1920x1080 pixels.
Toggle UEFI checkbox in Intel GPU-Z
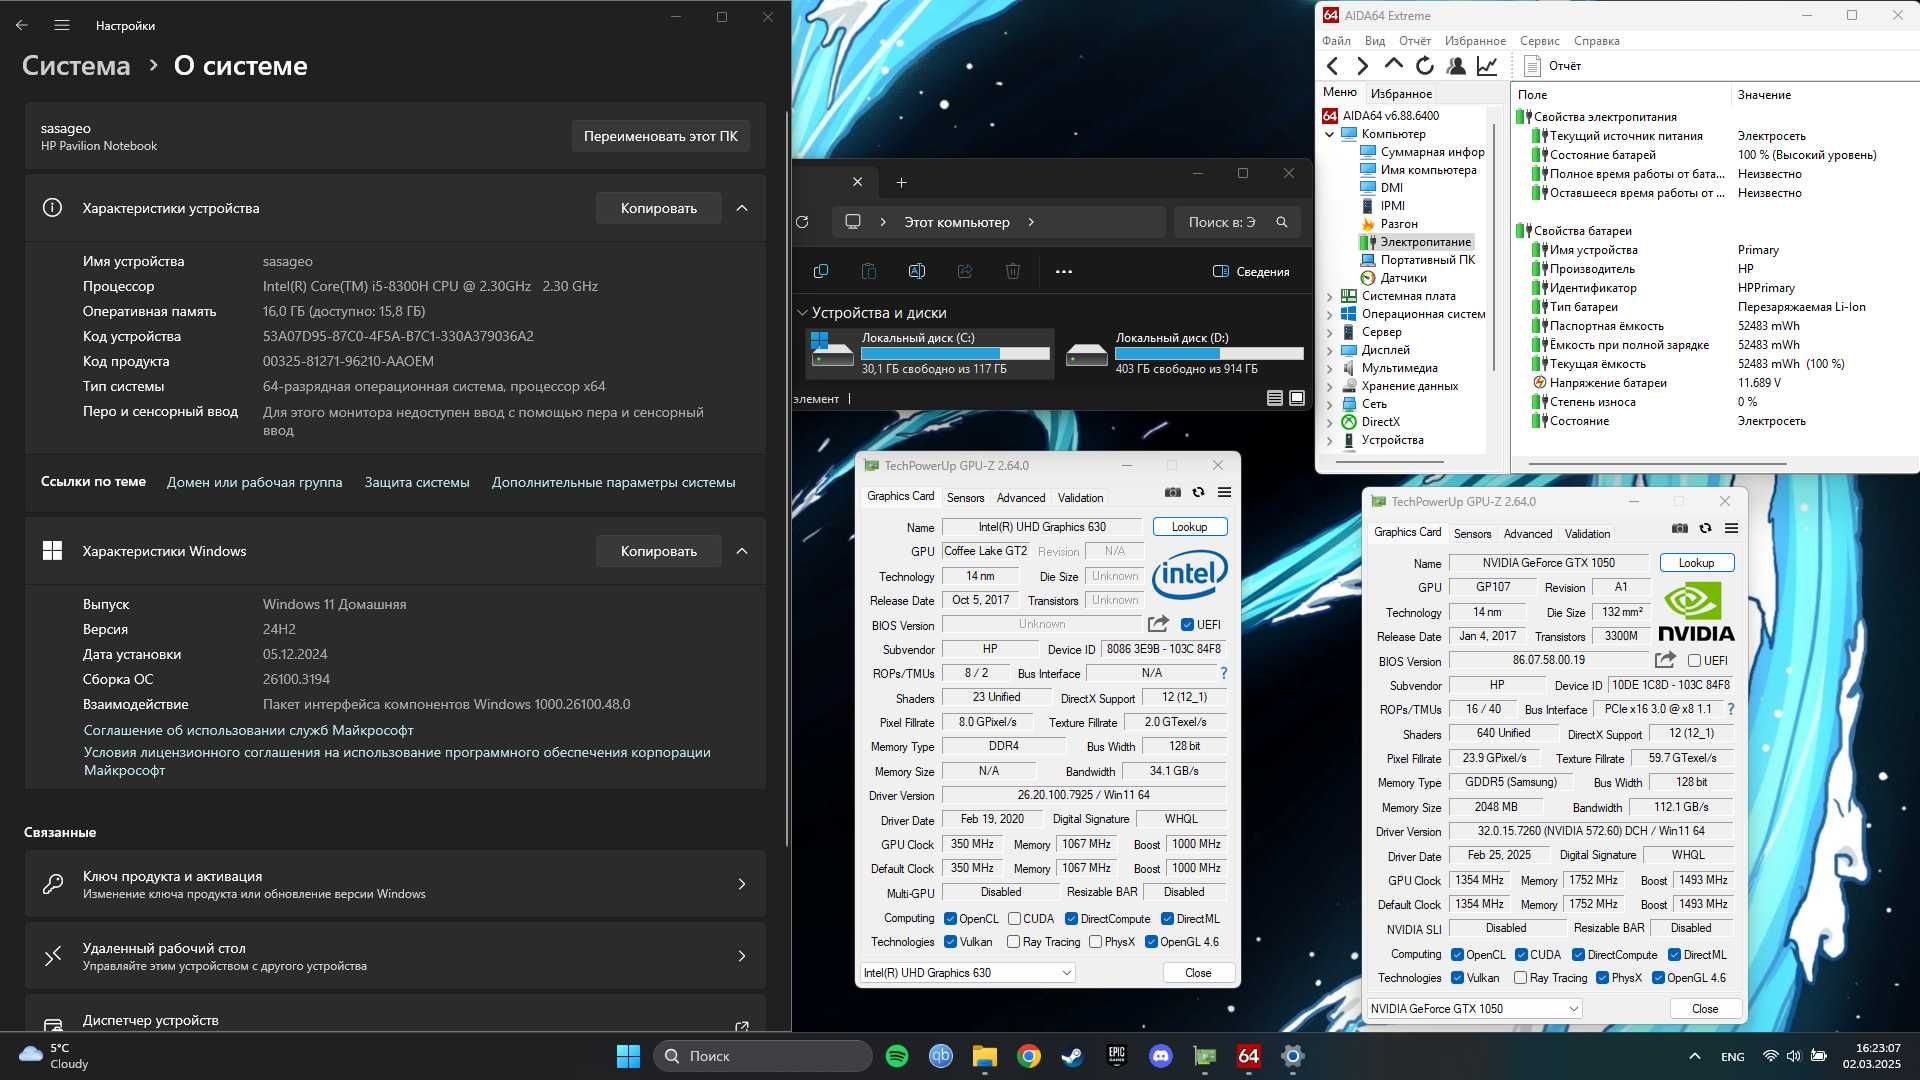pos(1187,625)
